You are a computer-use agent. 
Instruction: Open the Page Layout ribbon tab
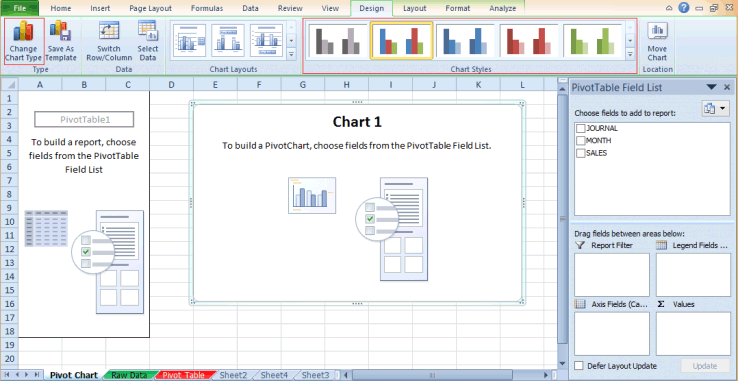[x=151, y=8]
